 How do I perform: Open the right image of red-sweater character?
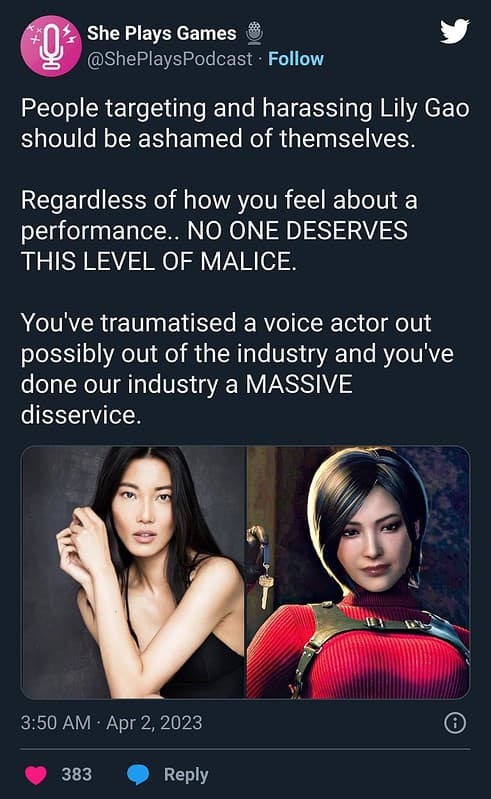358,572
